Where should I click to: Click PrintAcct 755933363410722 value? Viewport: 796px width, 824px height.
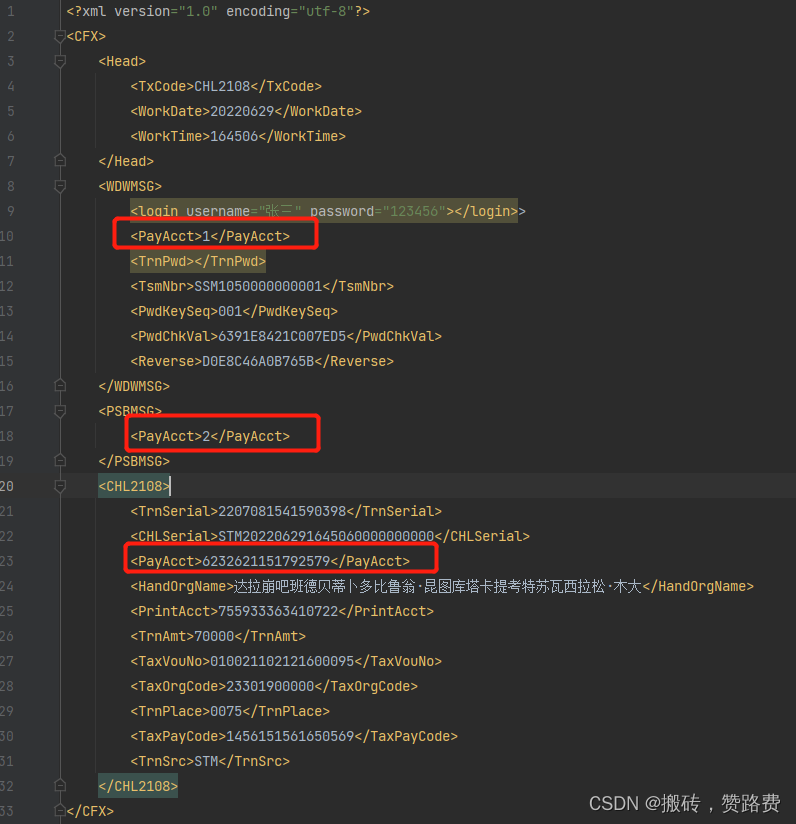point(278,611)
